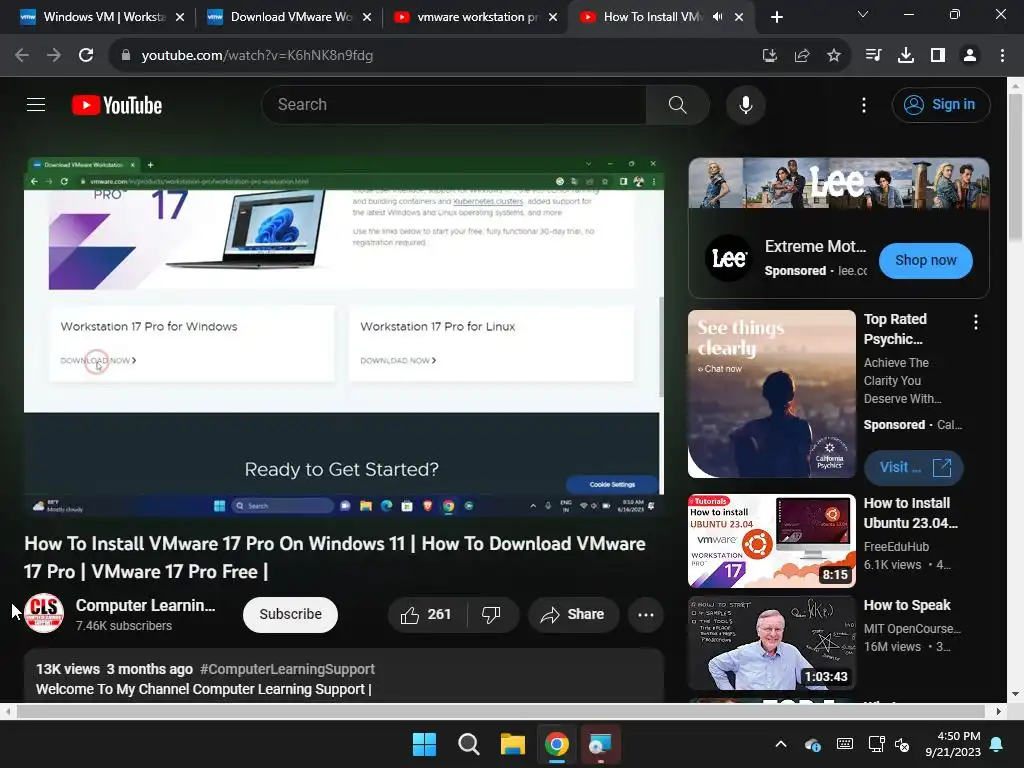Open the media control button in Chrome
The height and width of the screenshot is (768, 1024).
point(873,56)
